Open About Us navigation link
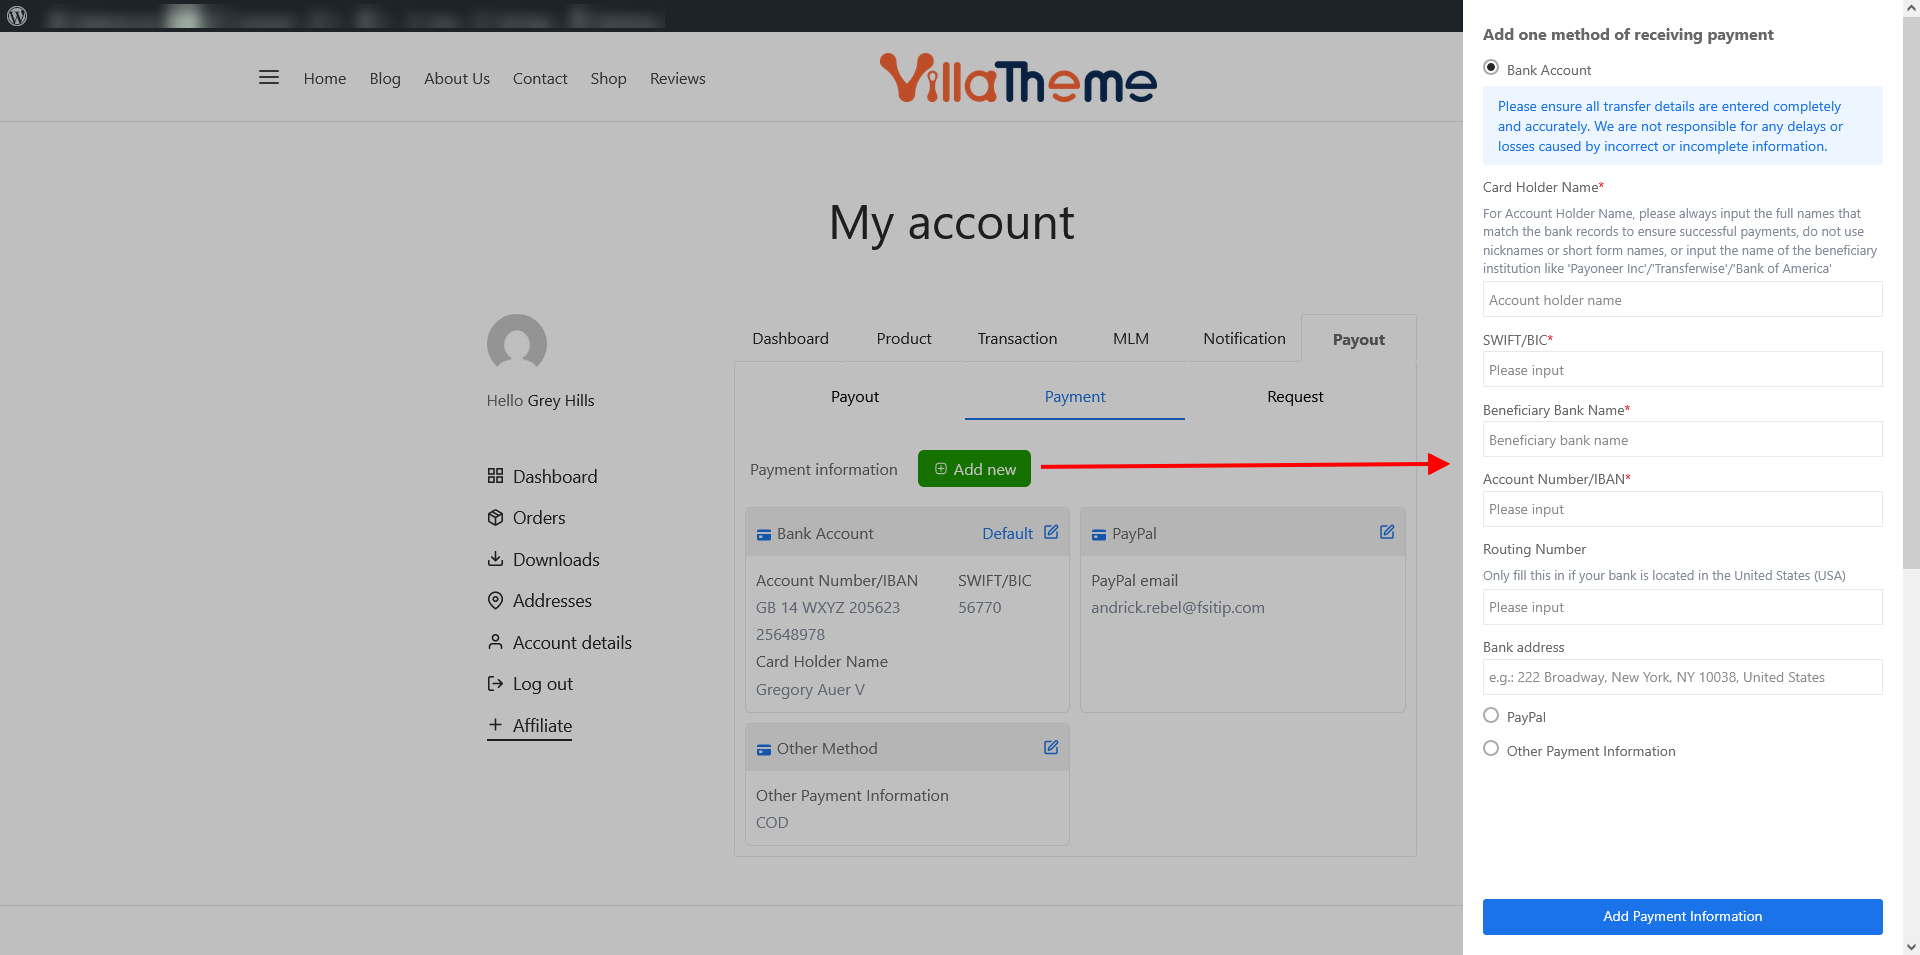1920x955 pixels. click(457, 78)
